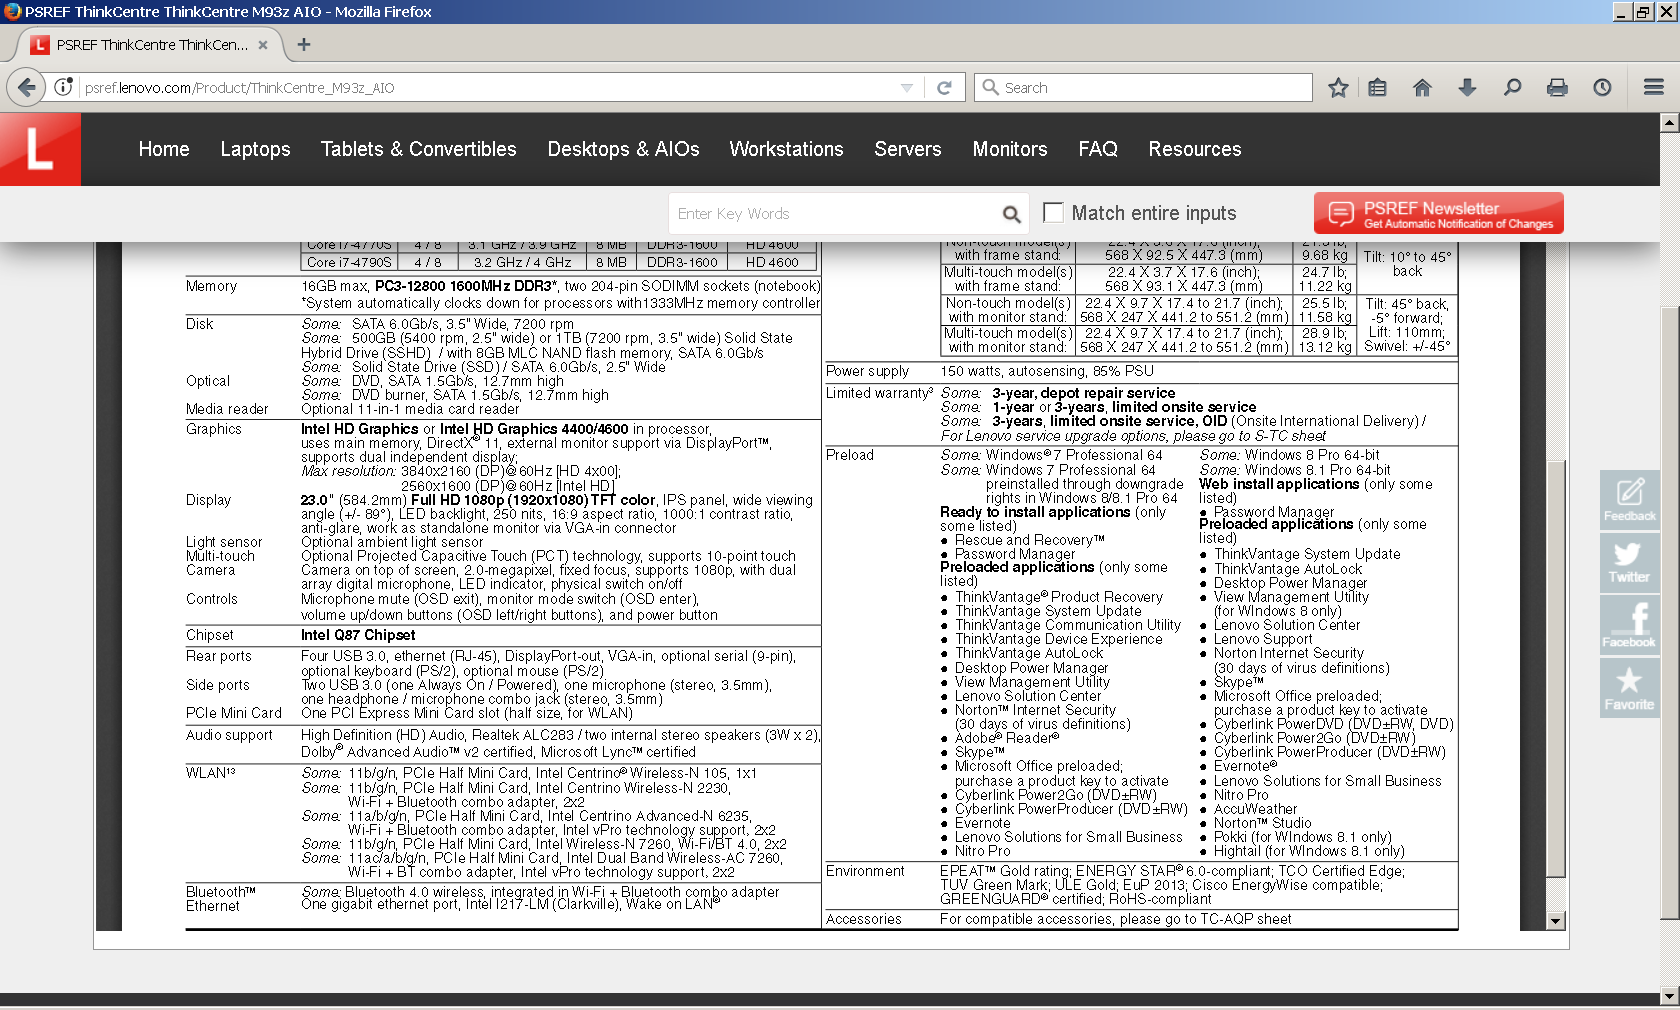Viewport: 1680px width, 1010px height.
Task: Click 'Limited warranty' row label
Action: 879,393
